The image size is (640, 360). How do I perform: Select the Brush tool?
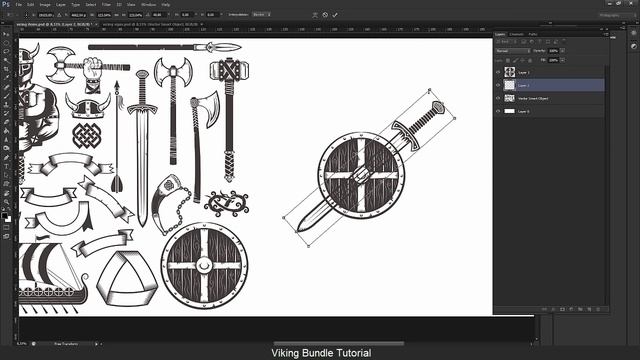pos(6,96)
